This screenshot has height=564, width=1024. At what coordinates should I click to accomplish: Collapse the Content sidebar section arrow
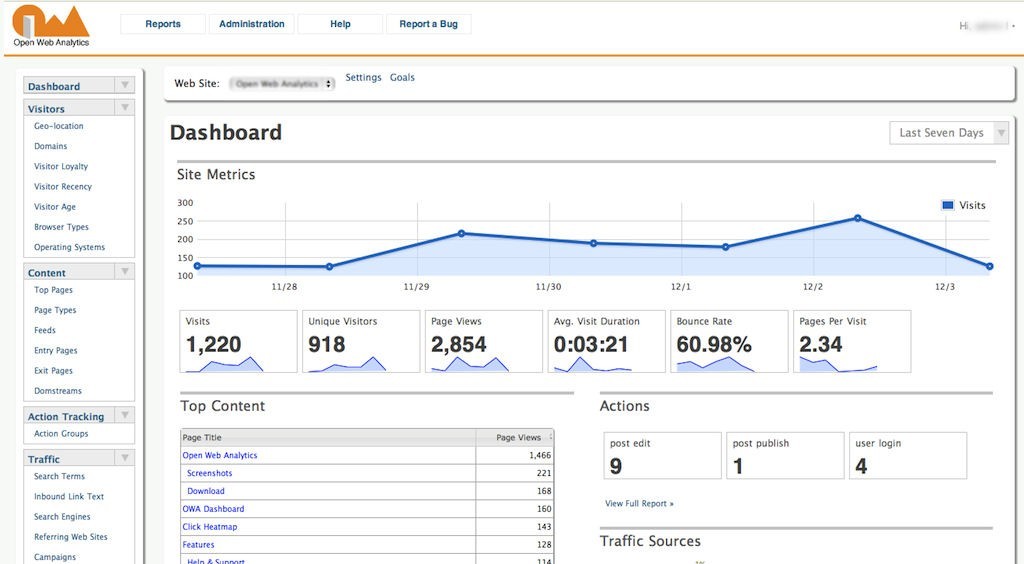tap(124, 272)
